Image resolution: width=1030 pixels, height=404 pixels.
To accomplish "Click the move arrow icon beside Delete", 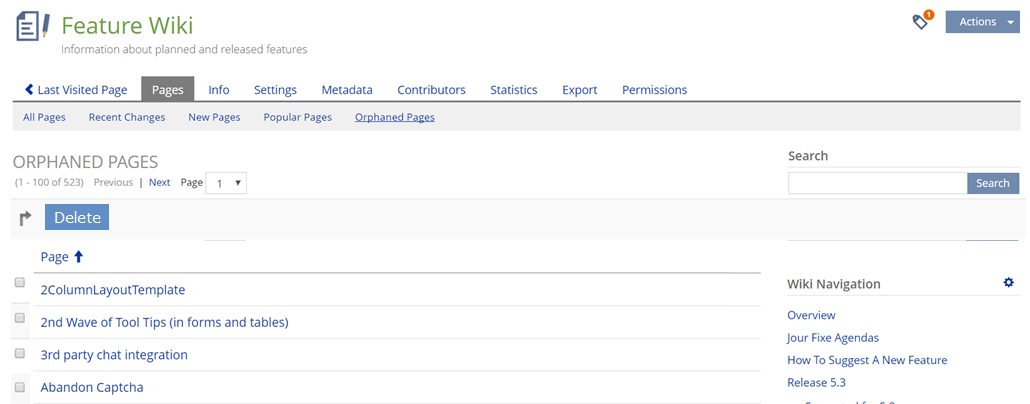I will click(26, 218).
